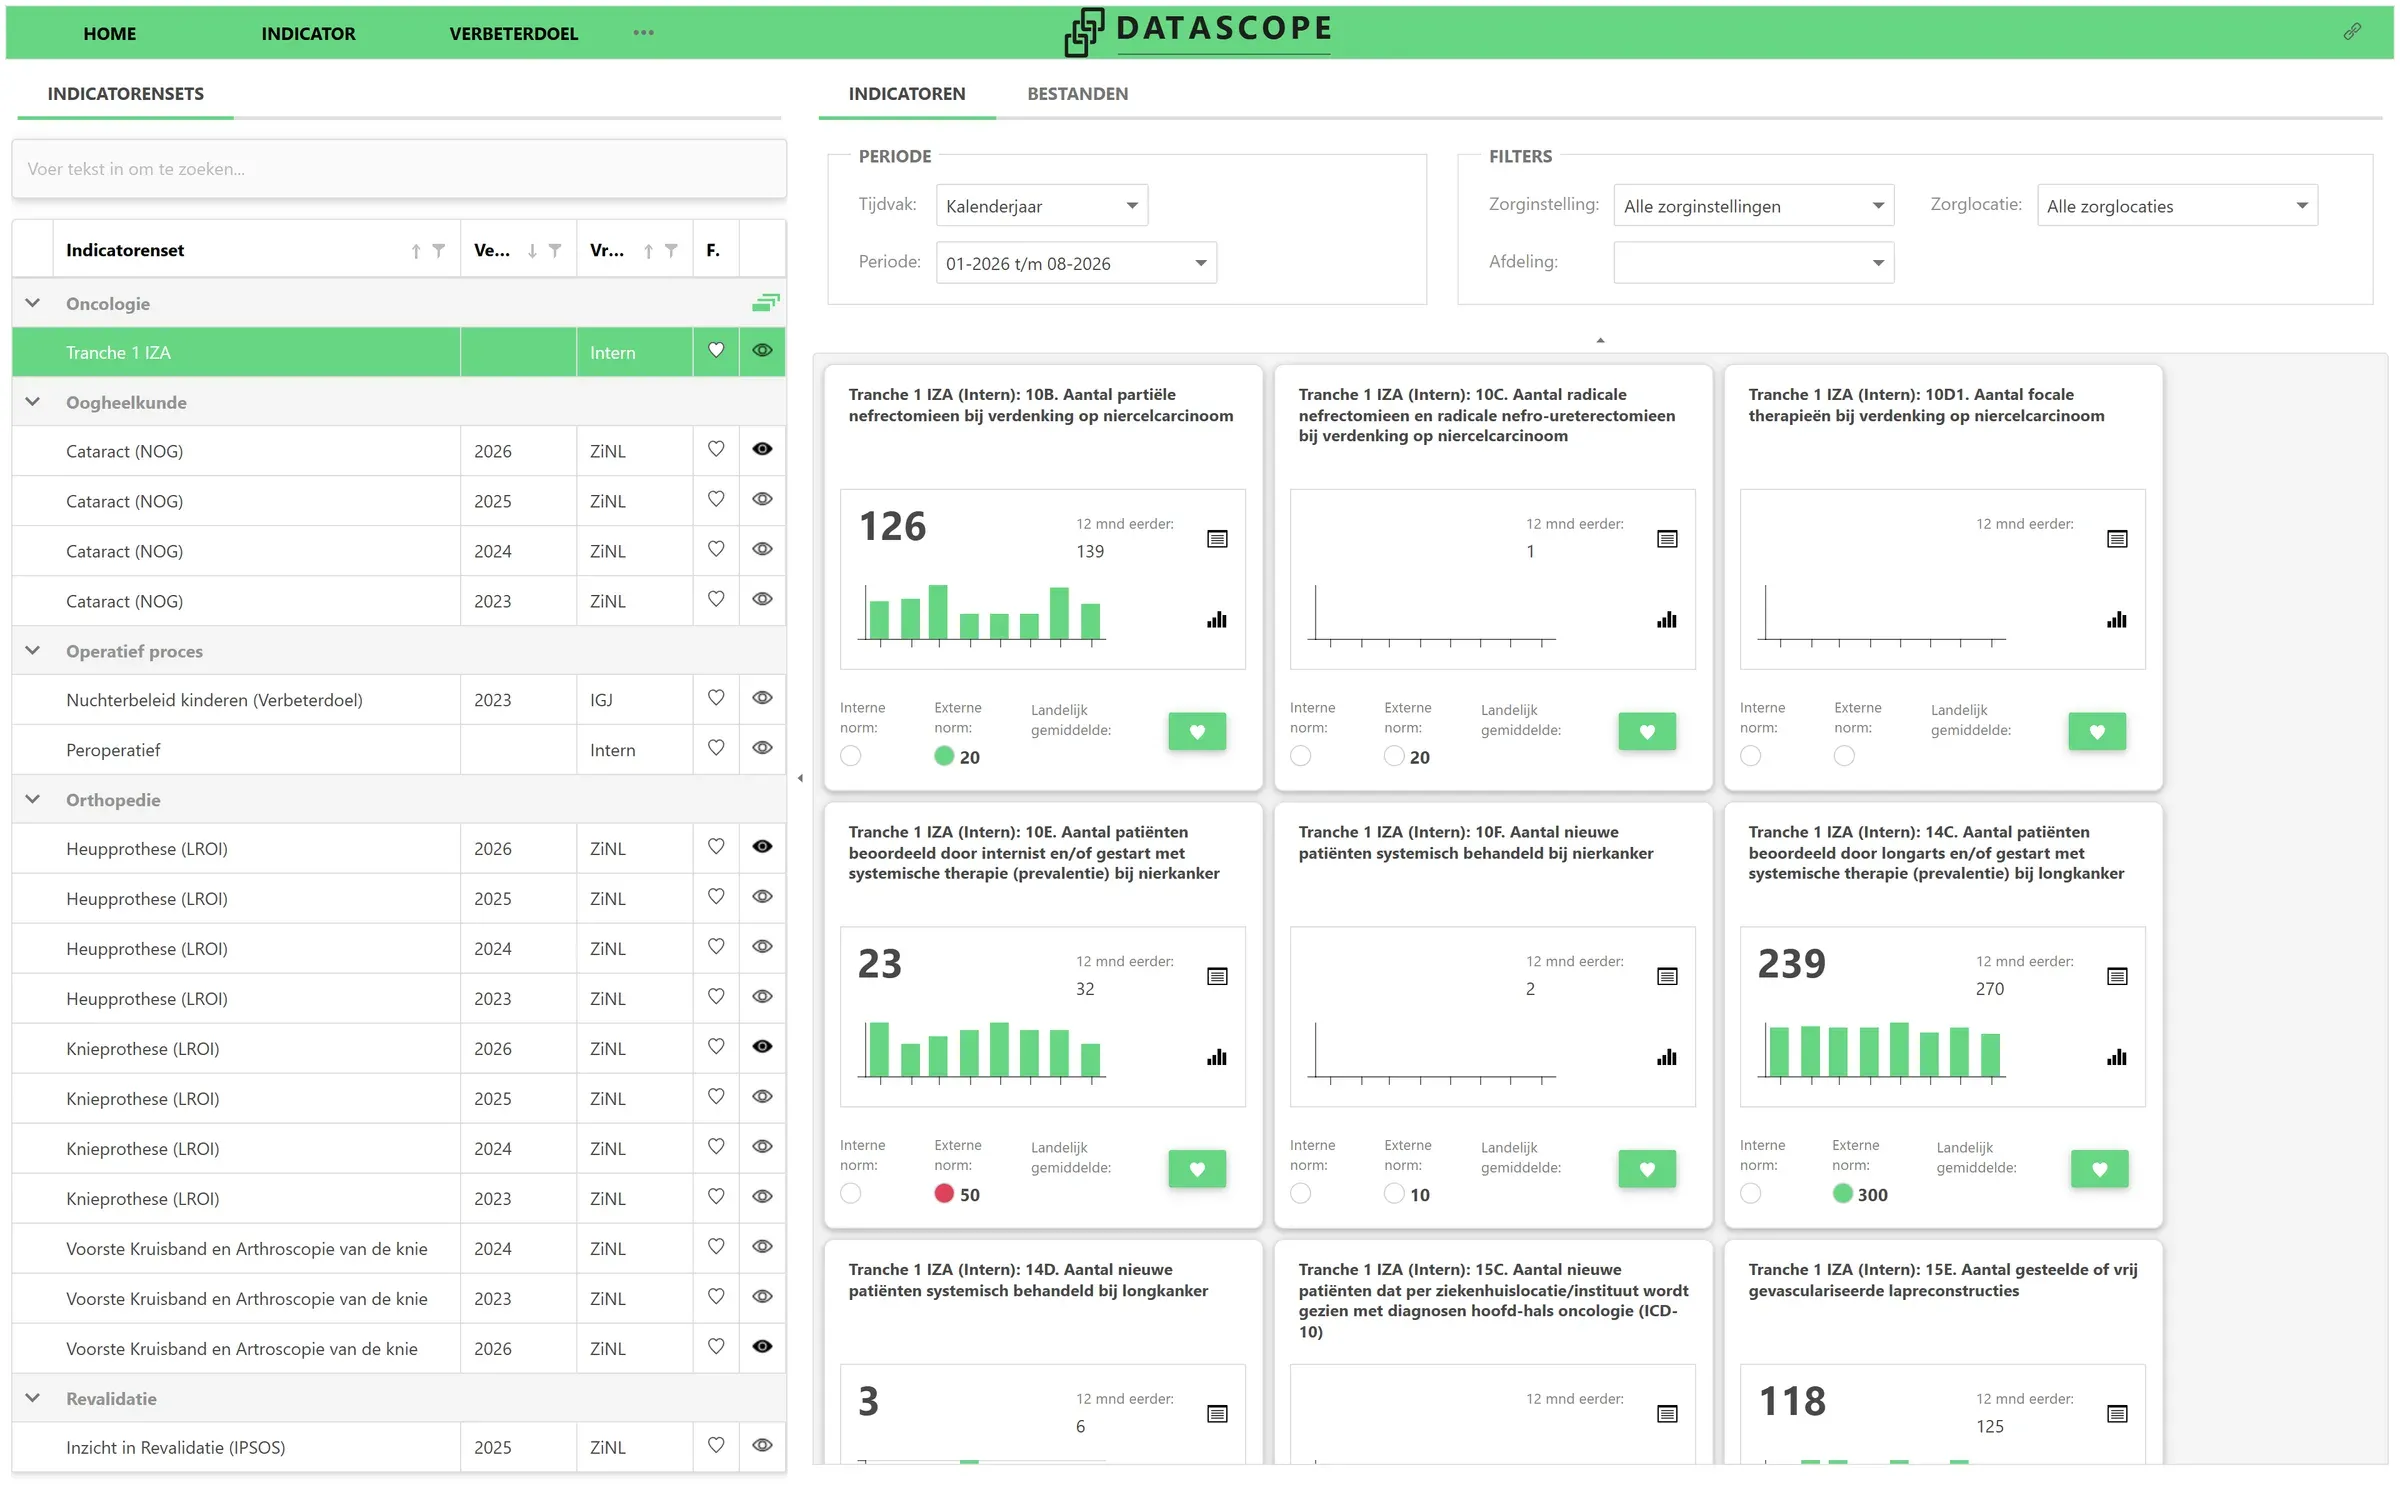
Task: Open details list icon on 10B card
Action: [x=1217, y=539]
